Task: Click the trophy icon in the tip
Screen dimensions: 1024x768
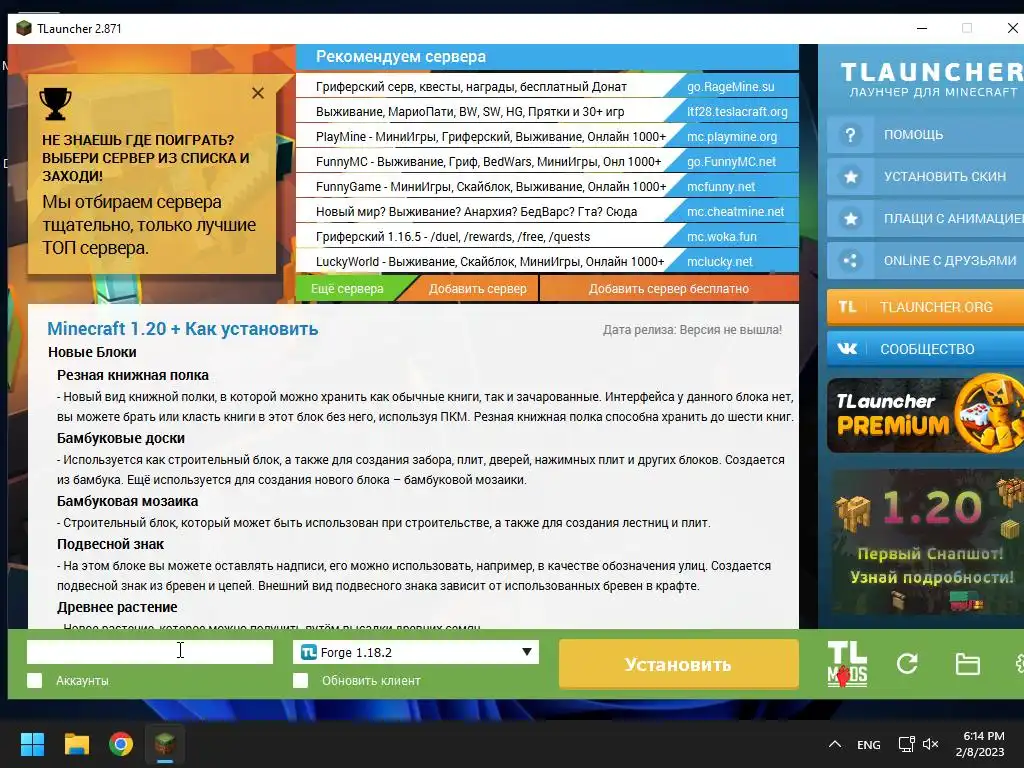Action: click(56, 103)
